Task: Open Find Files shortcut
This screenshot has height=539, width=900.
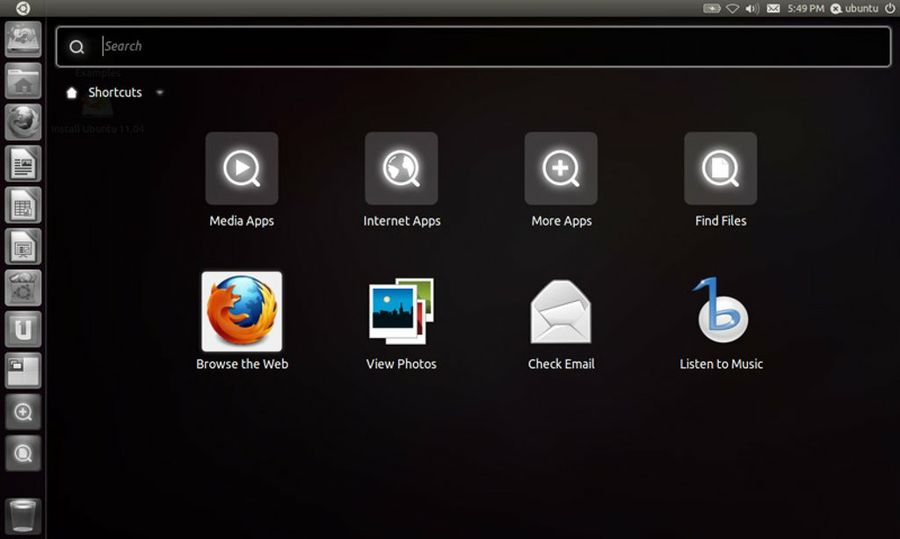Action: pyautogui.click(x=720, y=169)
